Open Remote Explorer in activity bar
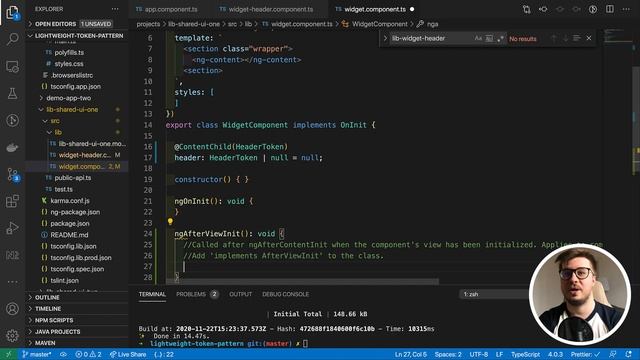Viewport: 640px width, 360px height. click(13, 67)
